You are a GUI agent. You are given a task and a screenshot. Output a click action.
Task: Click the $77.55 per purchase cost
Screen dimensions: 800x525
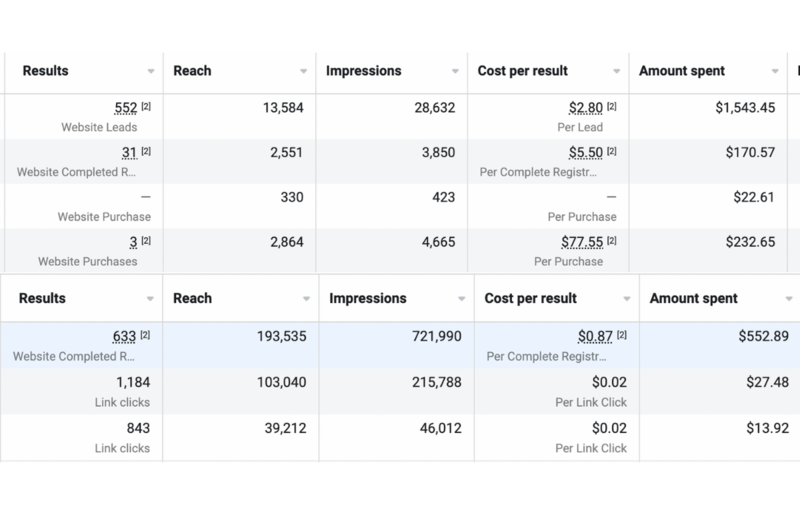coord(582,242)
